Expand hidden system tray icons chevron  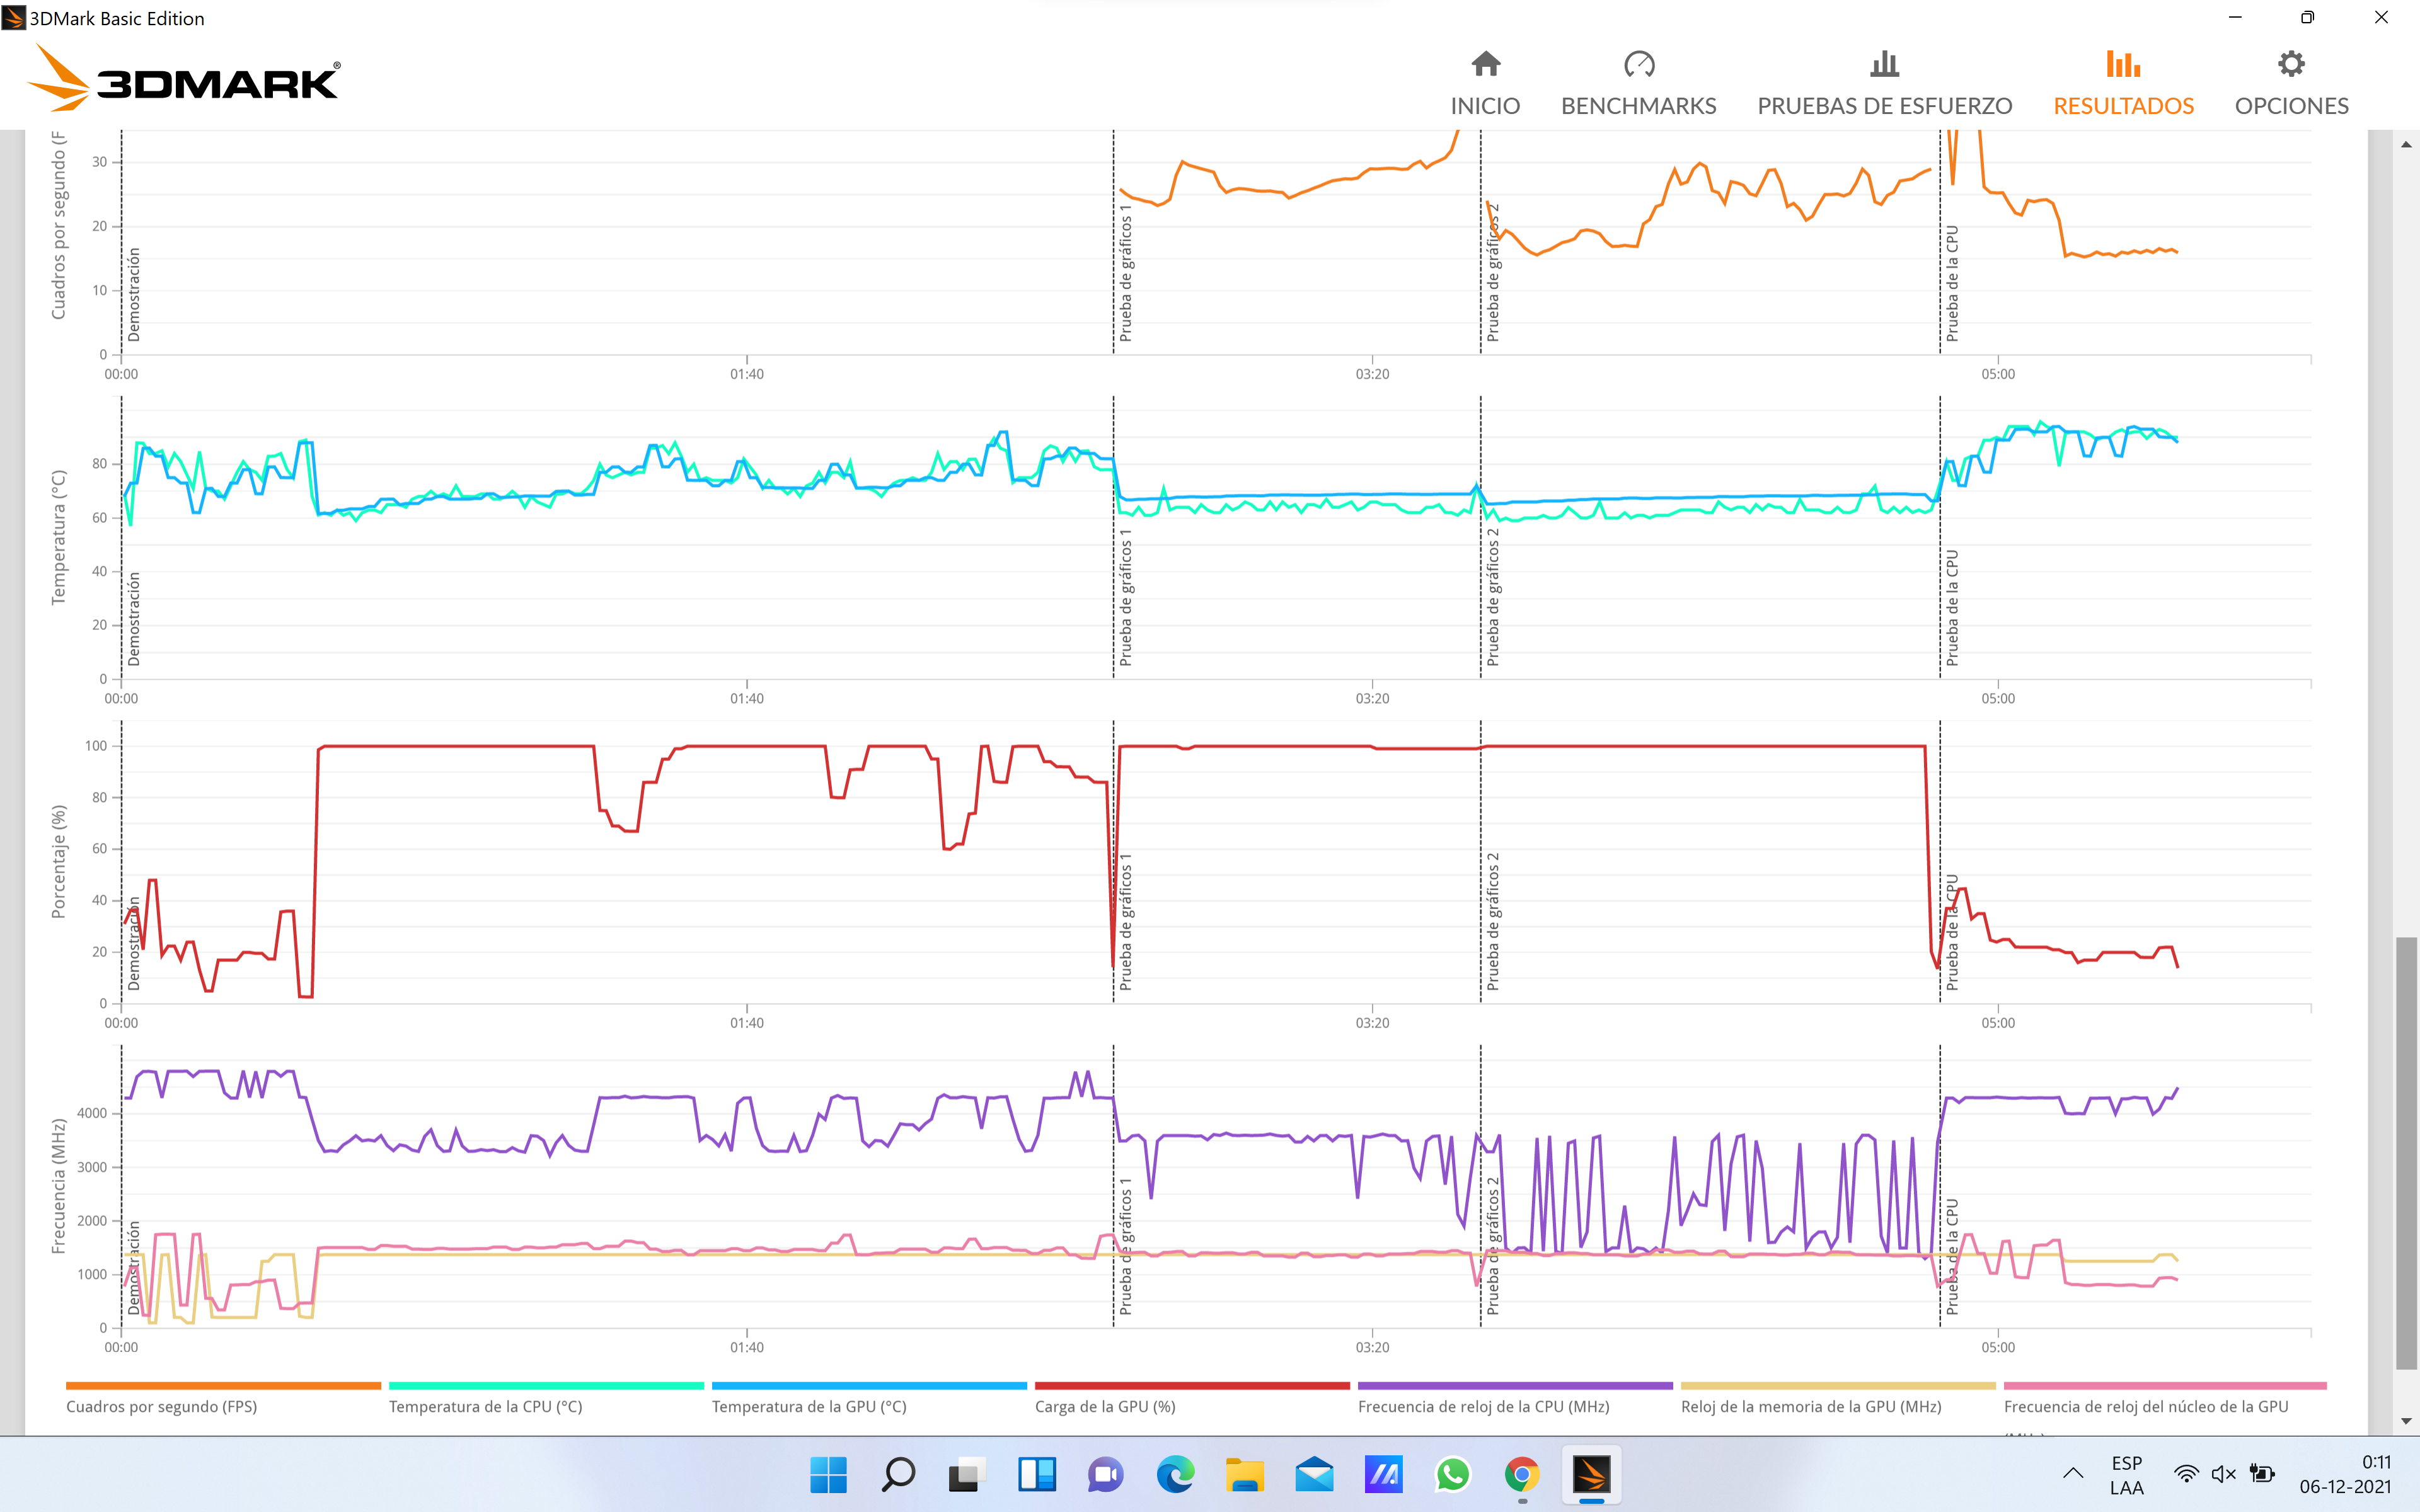2073,1474
